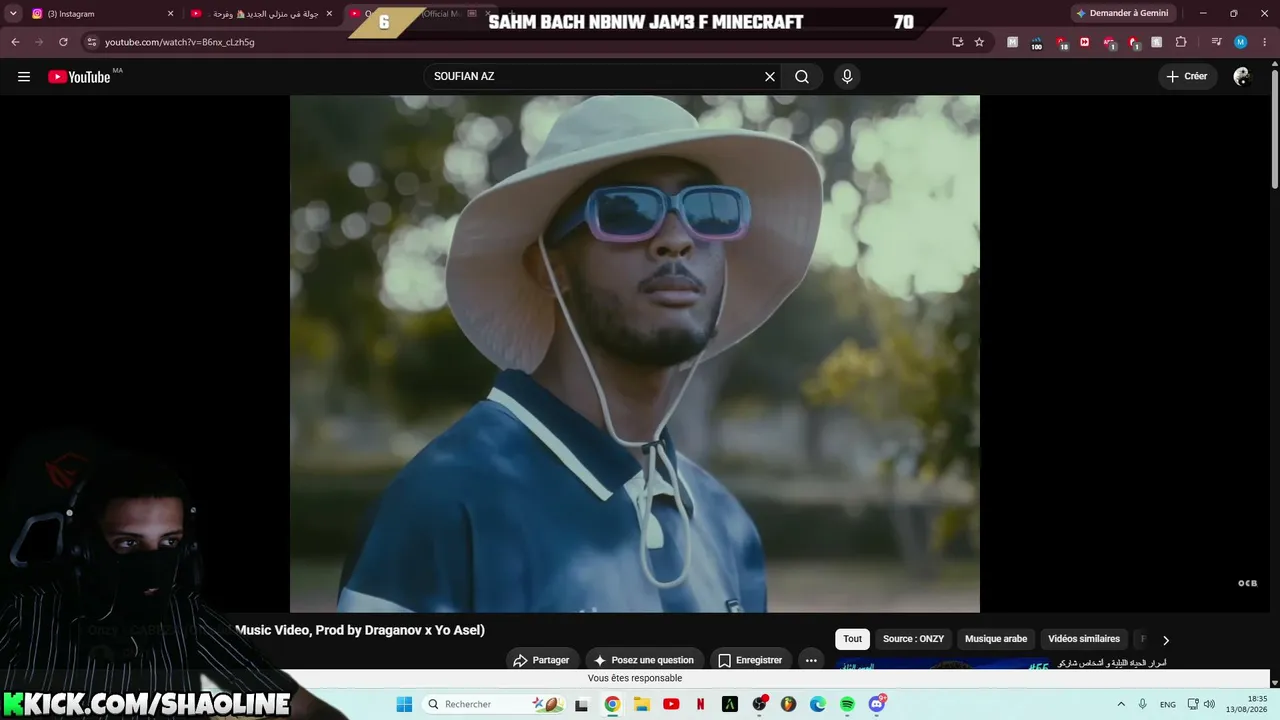Open the Chrome three-dot menu

[x=1264, y=42]
